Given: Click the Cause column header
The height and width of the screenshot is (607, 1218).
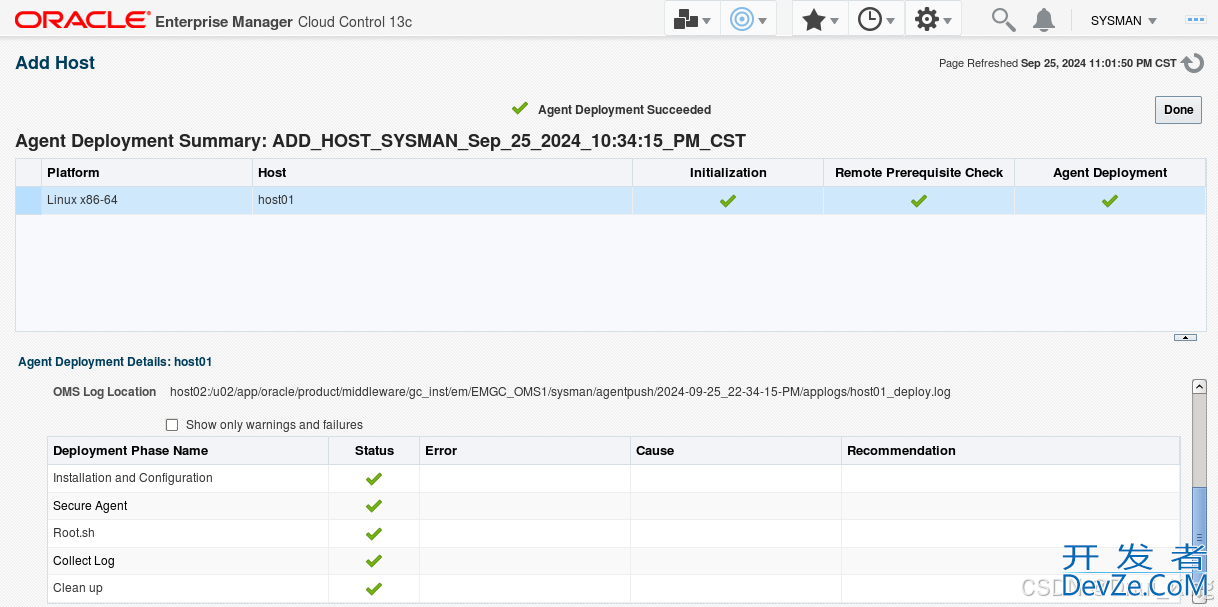Looking at the screenshot, I should pos(736,451).
